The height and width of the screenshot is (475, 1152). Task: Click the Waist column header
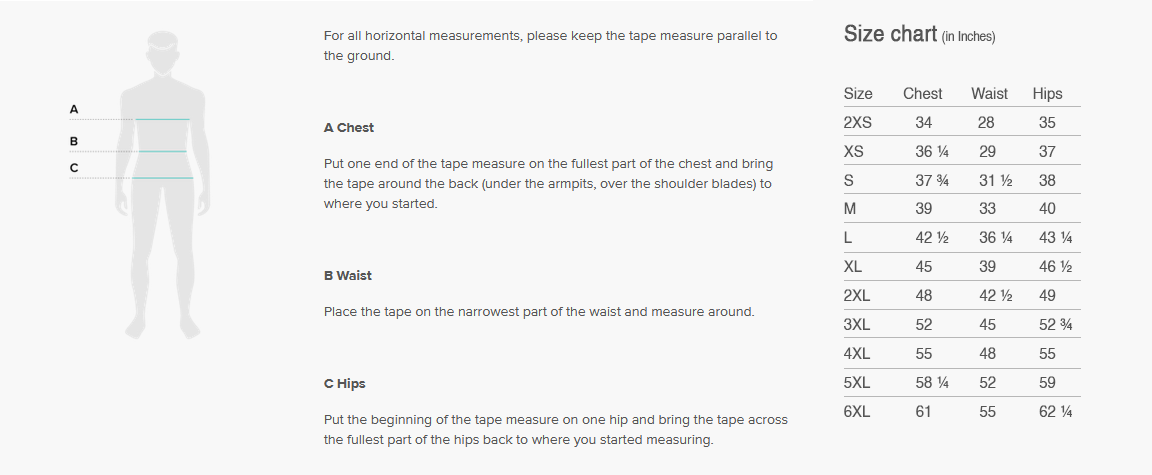point(989,94)
